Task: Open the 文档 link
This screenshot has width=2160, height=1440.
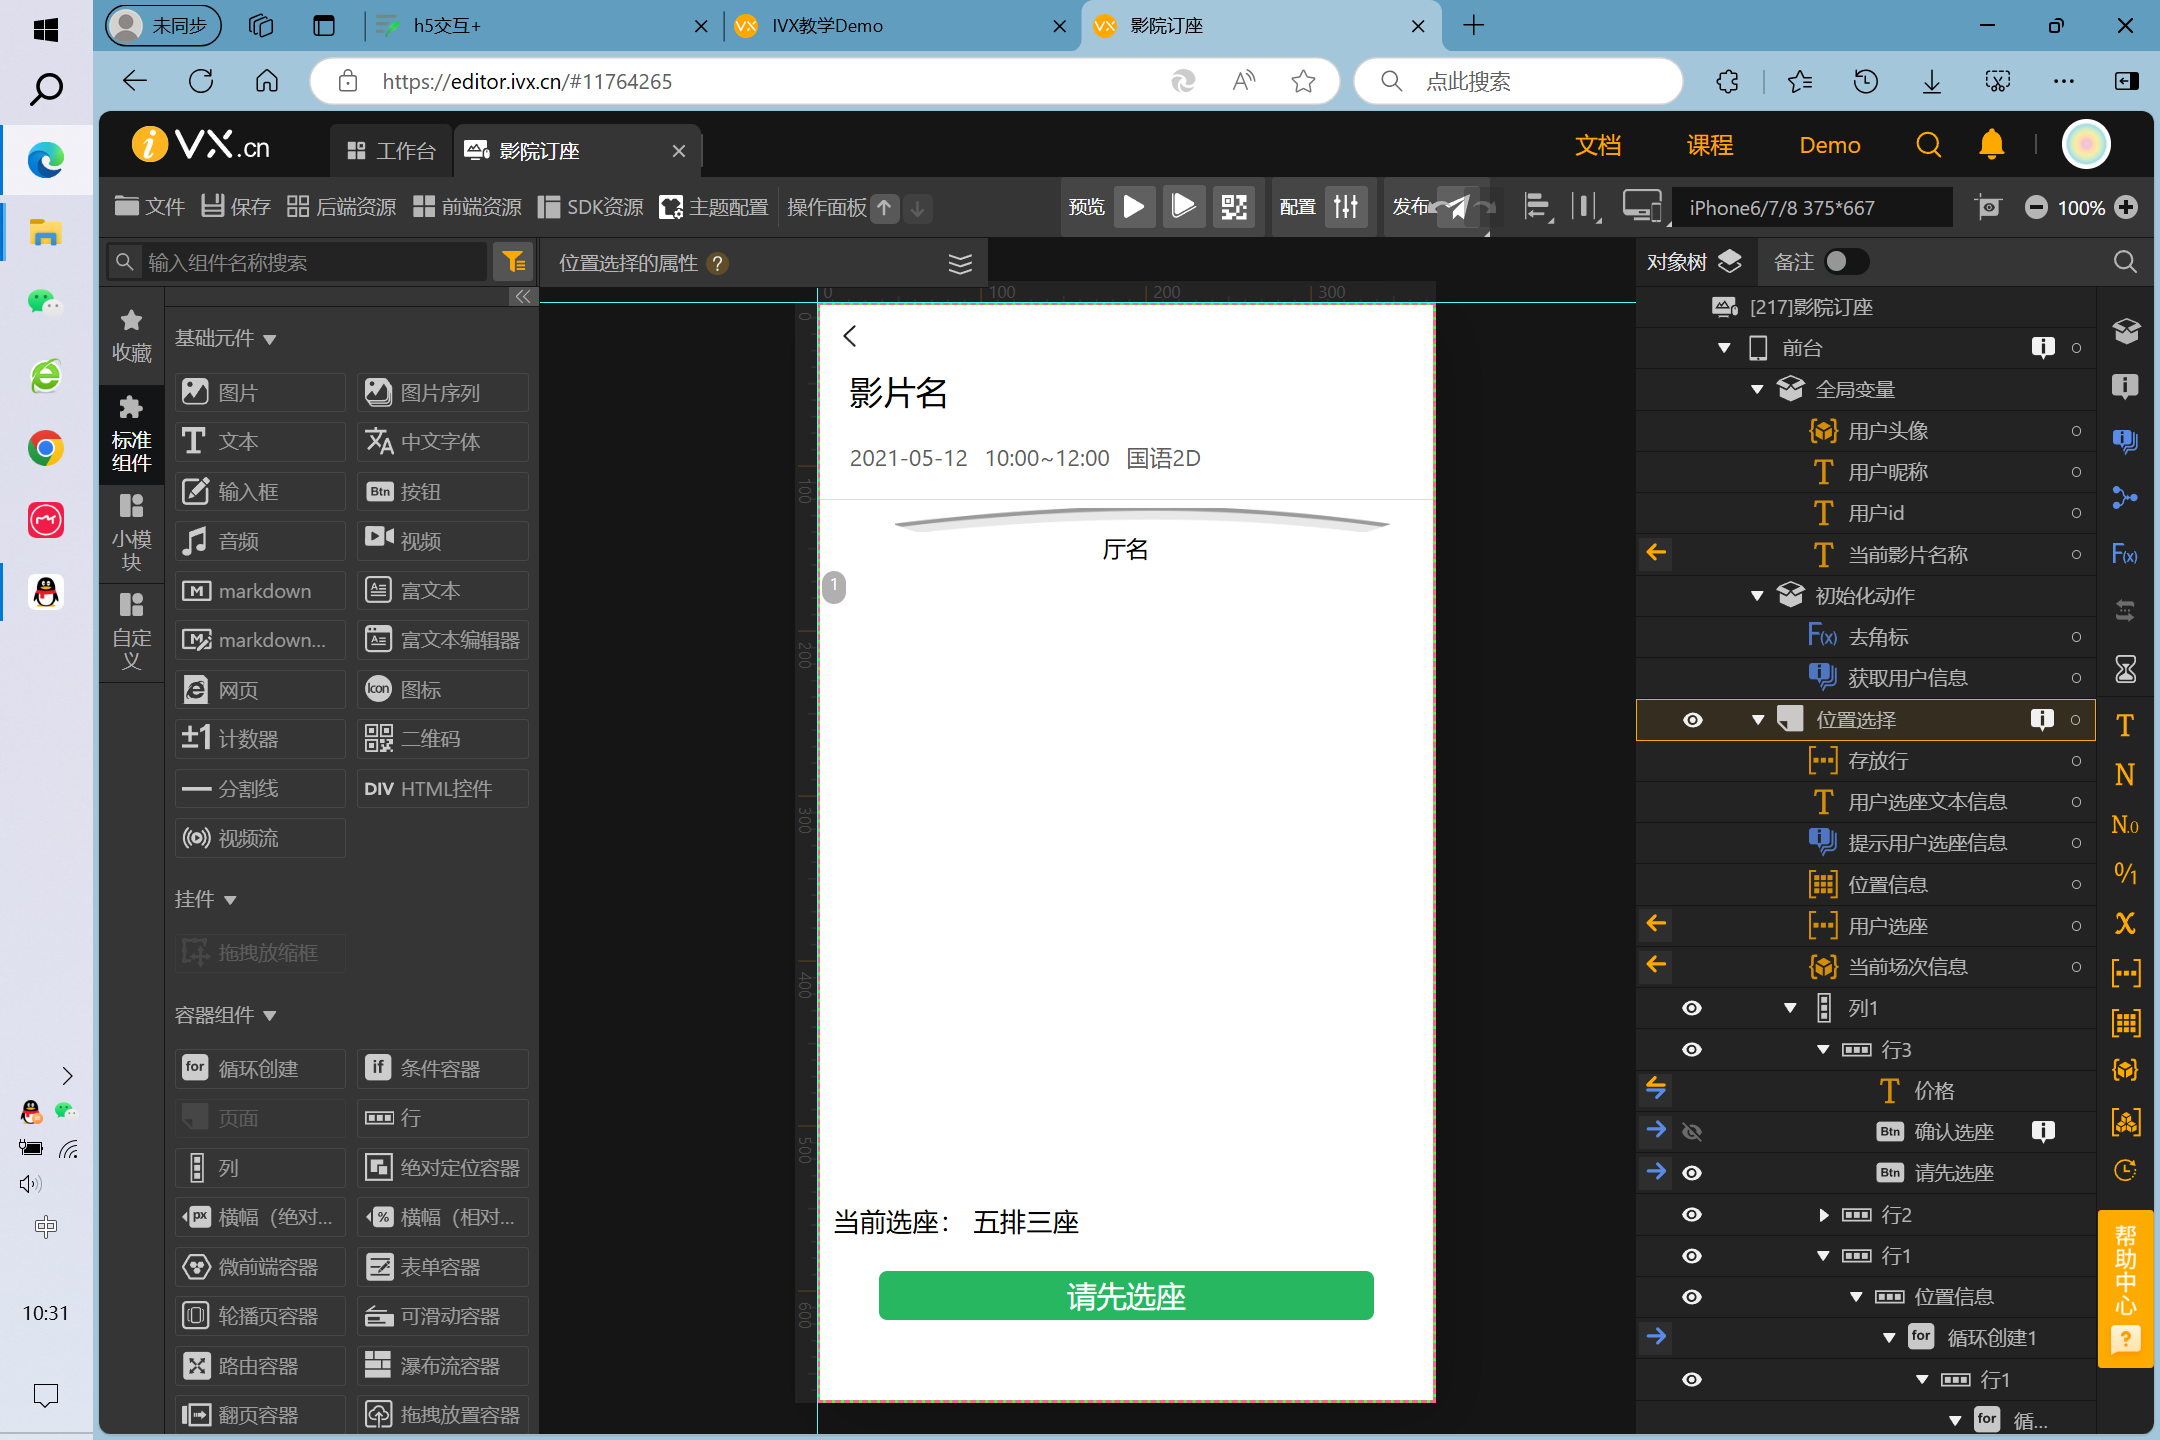Action: 1597,146
